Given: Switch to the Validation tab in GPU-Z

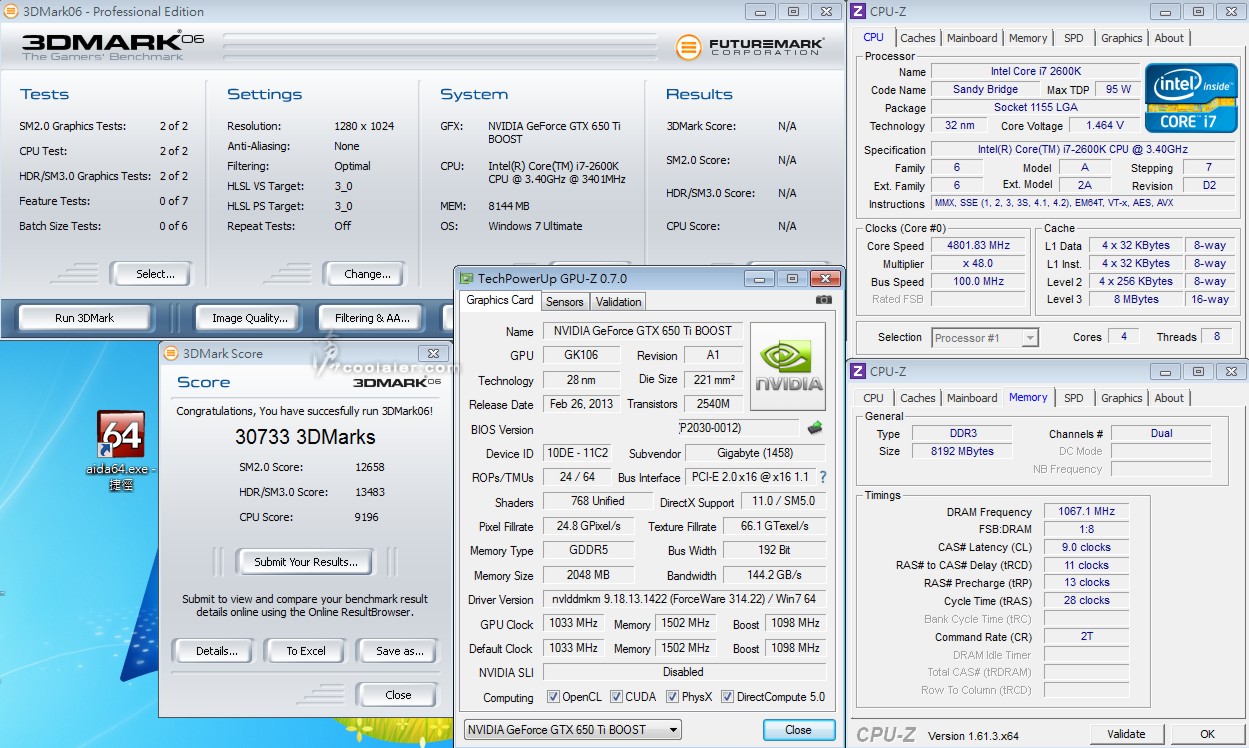Looking at the screenshot, I should tap(618, 301).
